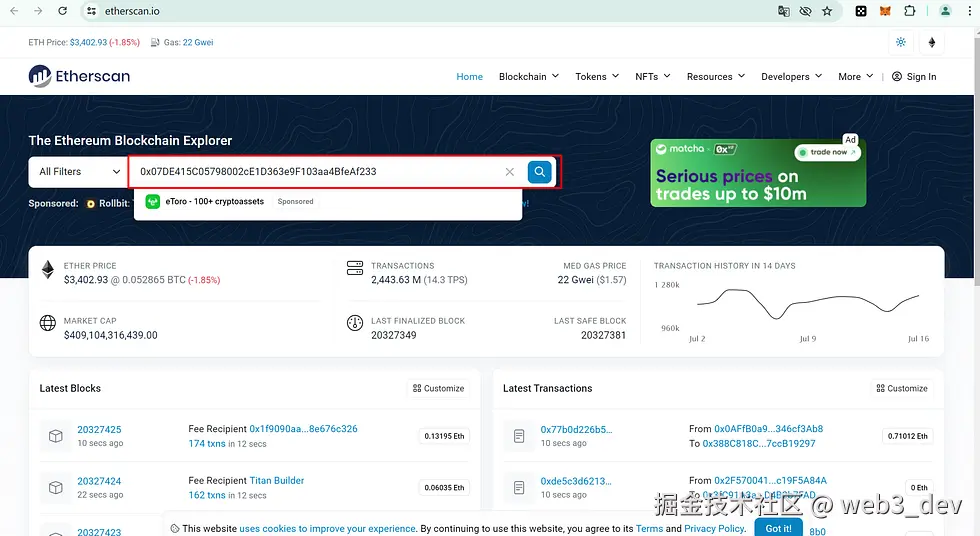The width and height of the screenshot is (980, 536).
Task: Open fee recipient Titan Builder
Action: 277,480
